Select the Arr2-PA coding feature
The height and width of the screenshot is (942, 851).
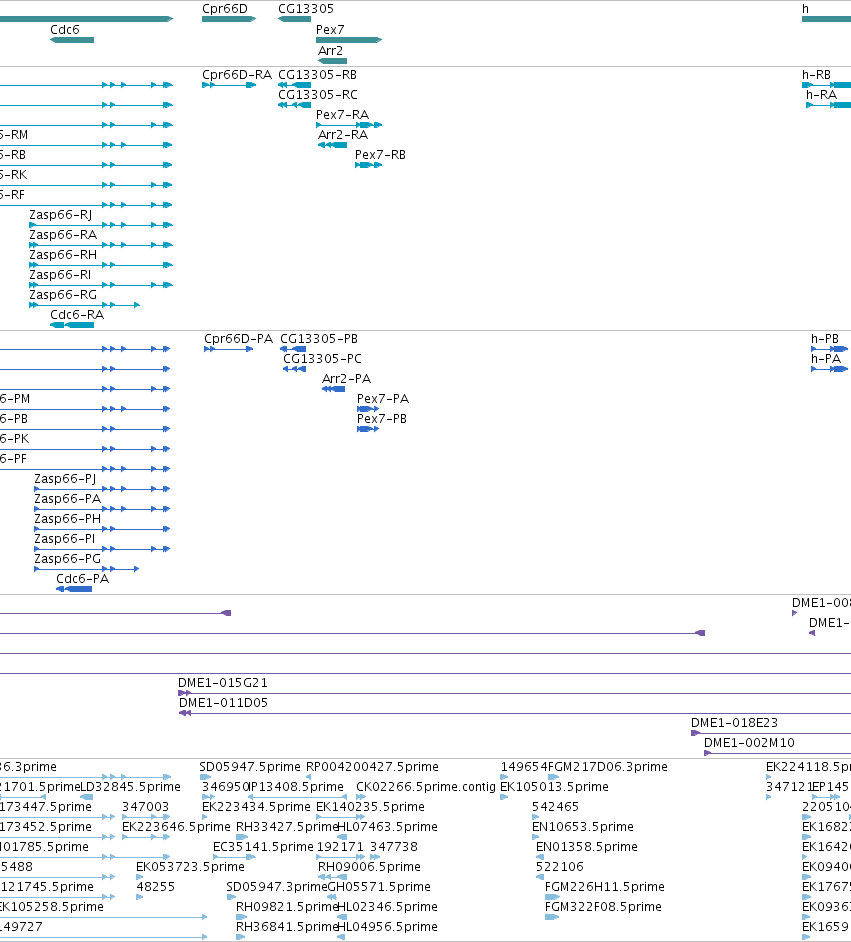pyautogui.click(x=333, y=389)
